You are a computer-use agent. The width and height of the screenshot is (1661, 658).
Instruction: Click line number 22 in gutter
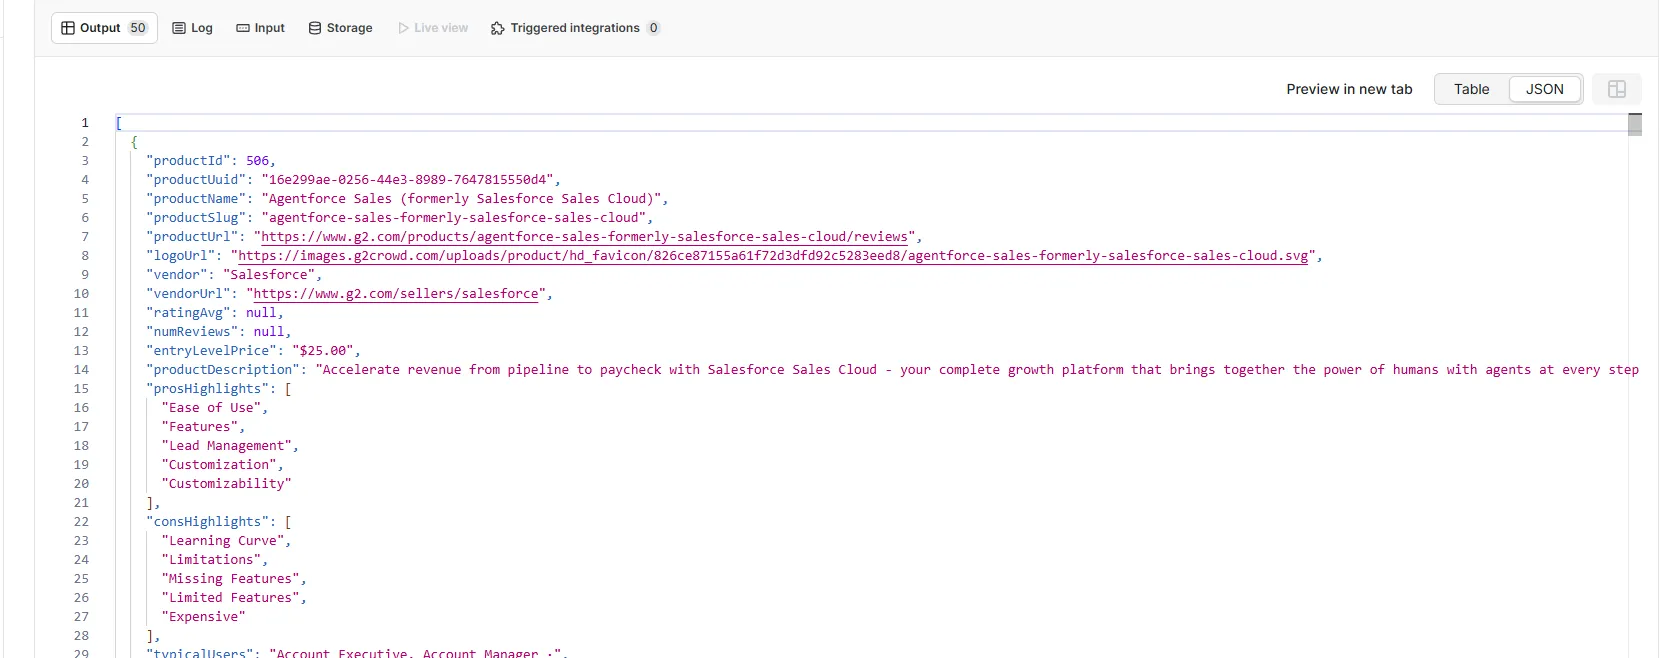[x=81, y=522]
